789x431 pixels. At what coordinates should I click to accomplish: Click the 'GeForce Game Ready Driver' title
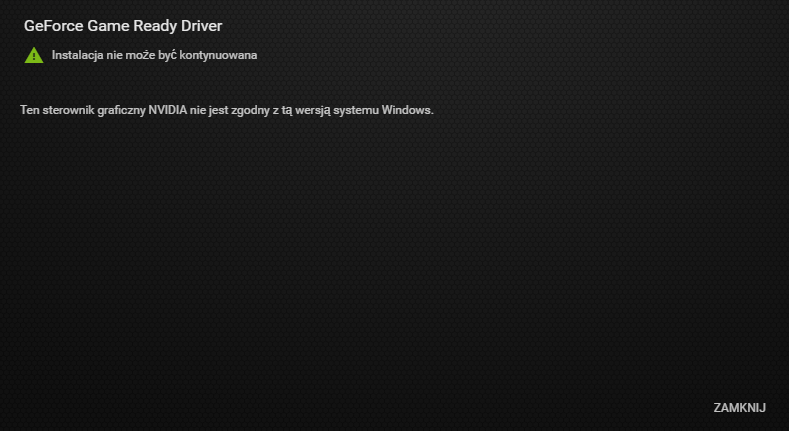click(x=123, y=26)
